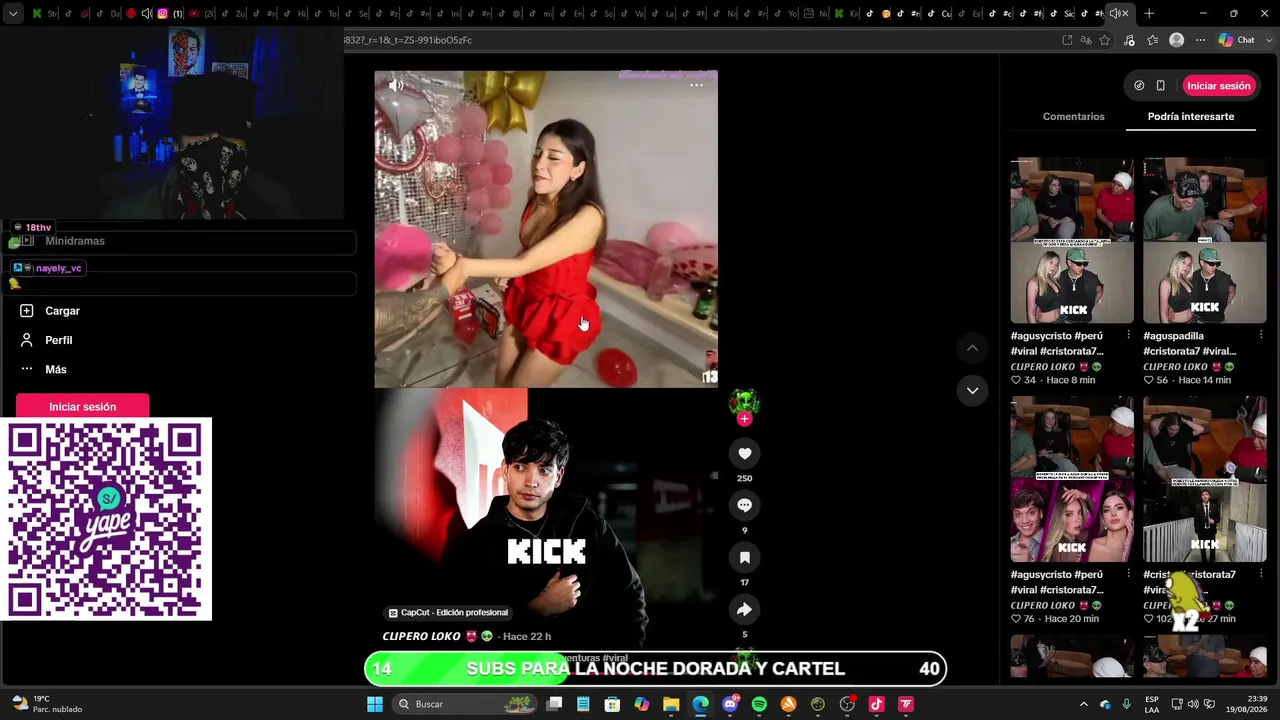
Task: Open the CapCut Edición profesional tag
Action: pos(448,613)
